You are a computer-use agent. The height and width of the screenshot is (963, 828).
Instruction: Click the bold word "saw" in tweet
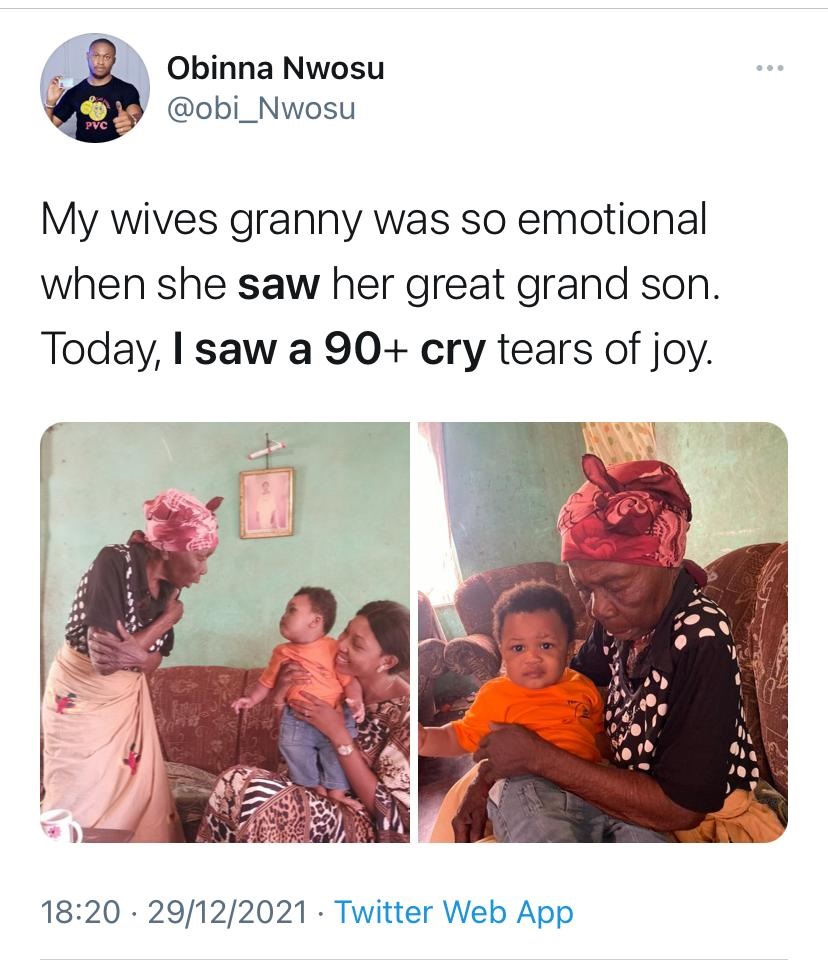(278, 284)
